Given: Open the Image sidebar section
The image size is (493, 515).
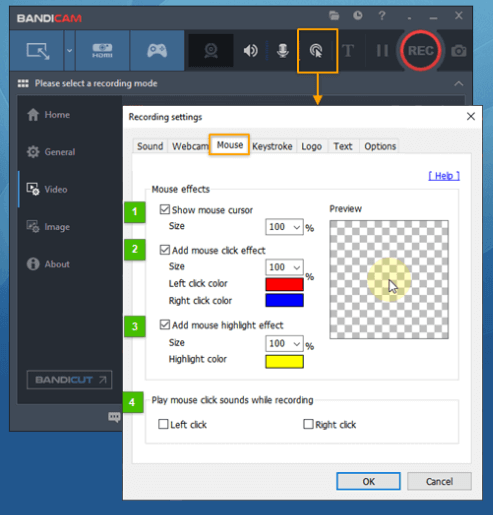Looking at the screenshot, I should click(48, 227).
